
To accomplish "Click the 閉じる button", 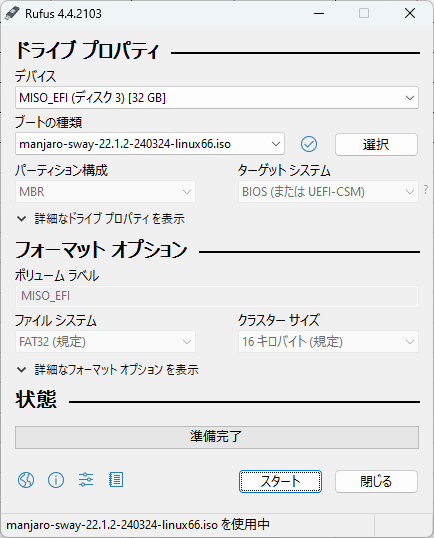I will (376, 481).
